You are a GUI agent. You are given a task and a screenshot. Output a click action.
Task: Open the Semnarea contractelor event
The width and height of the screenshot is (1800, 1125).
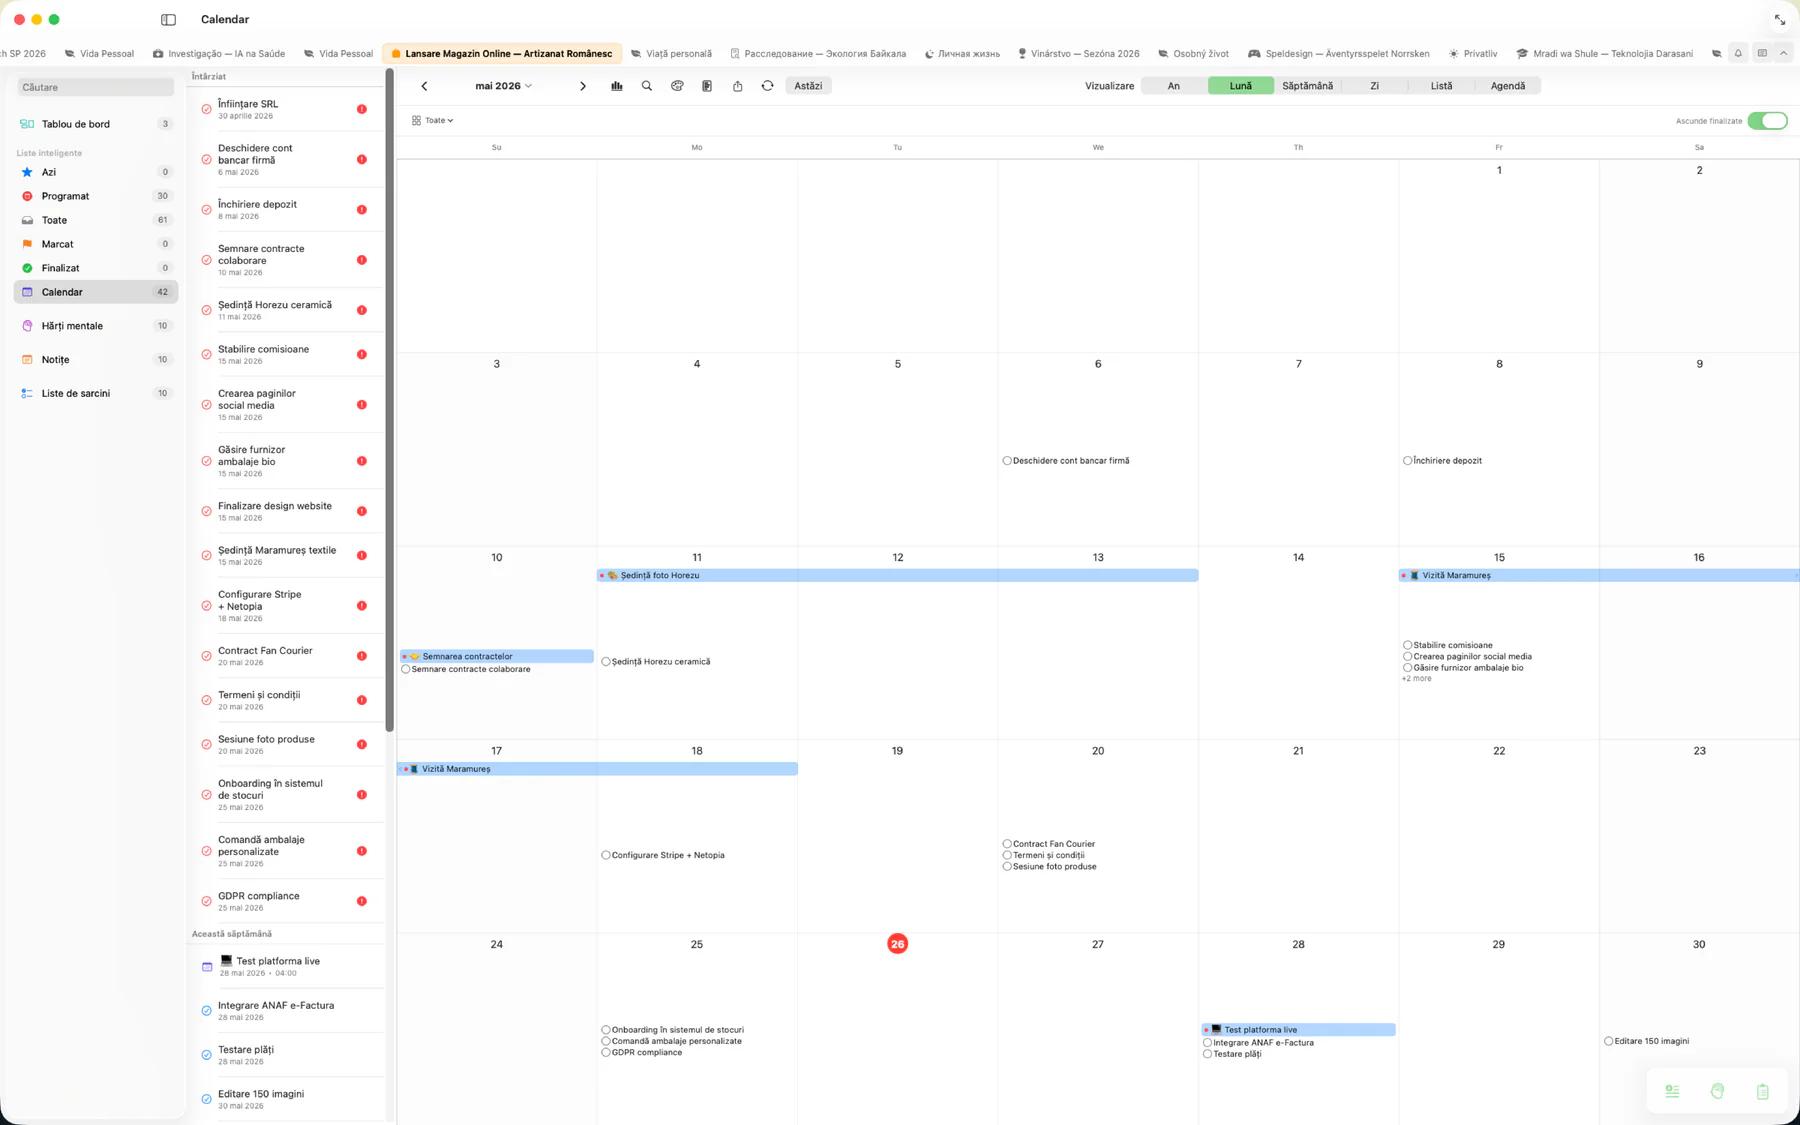[496, 657]
